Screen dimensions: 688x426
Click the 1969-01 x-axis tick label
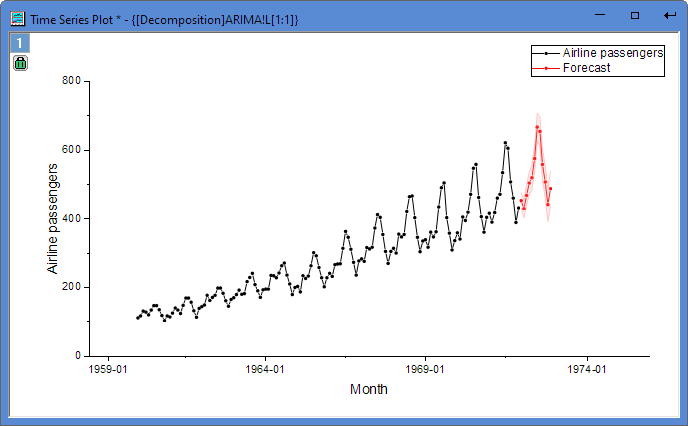click(426, 369)
